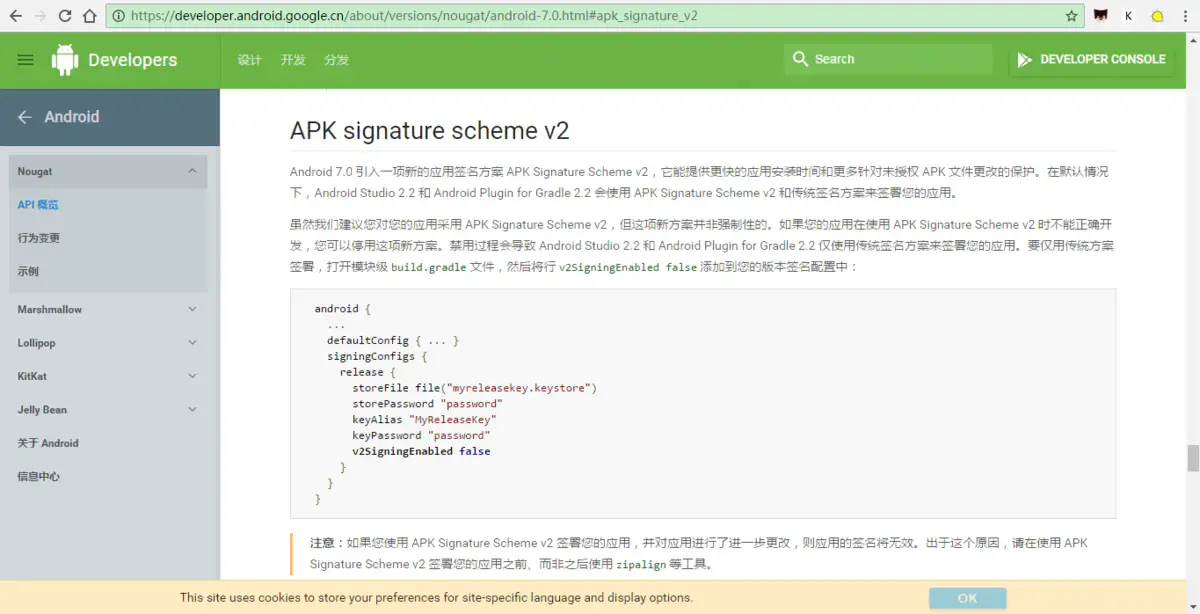Open the yellow circle extension icon
The image size is (1200, 614).
click(x=1157, y=16)
